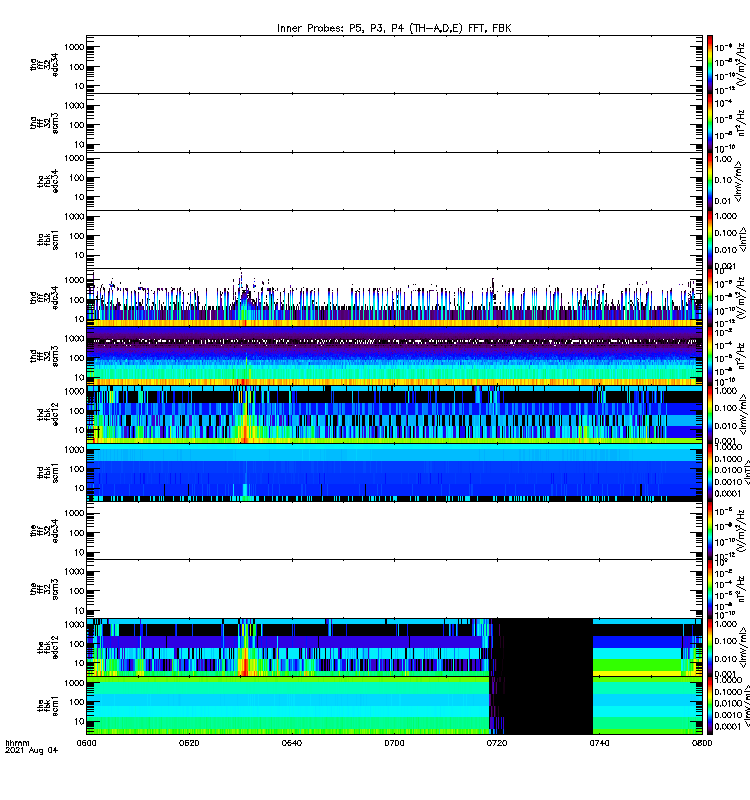750x800 pixels.
Task: Select the "the fff 32 edc34" panel label
Action: coord(44,531)
